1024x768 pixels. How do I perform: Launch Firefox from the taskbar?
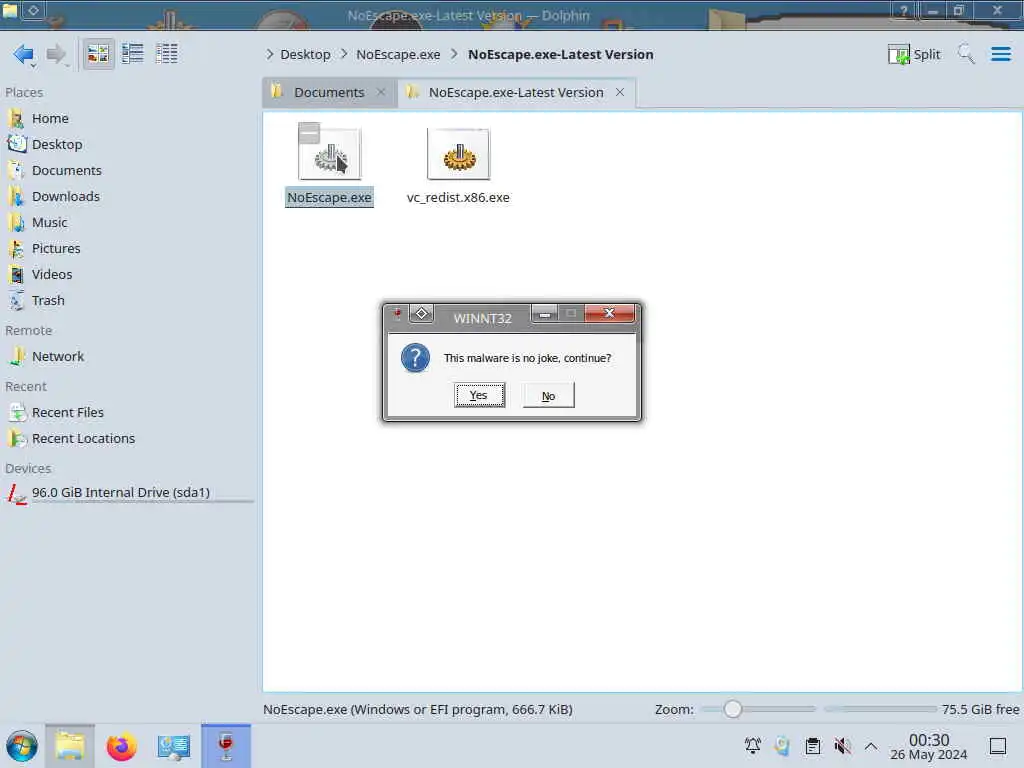121,746
